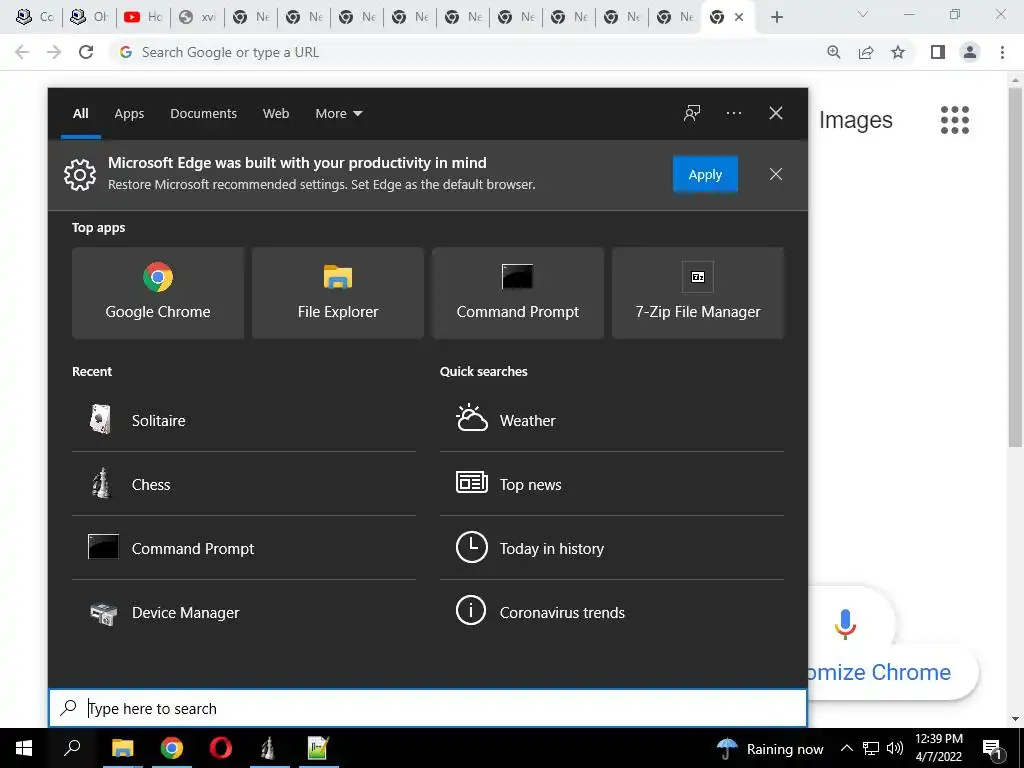1024x768 pixels.
Task: Switch to the xvi tab
Action: click(197, 17)
